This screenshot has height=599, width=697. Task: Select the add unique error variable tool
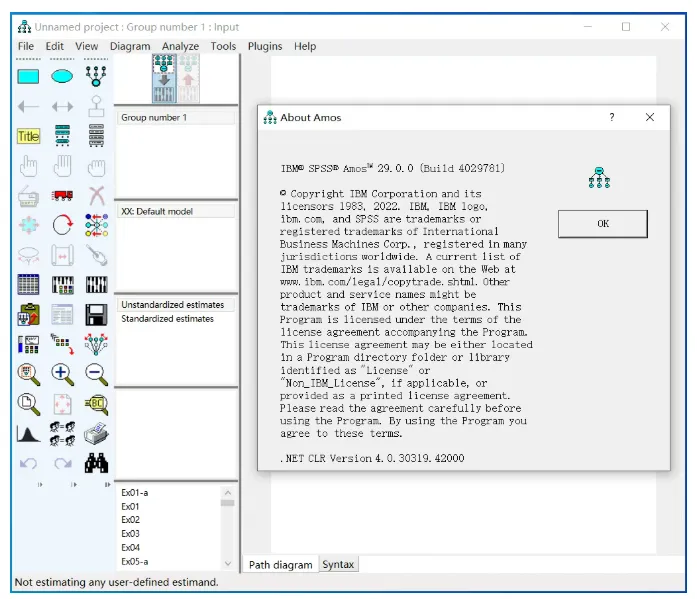pyautogui.click(x=96, y=106)
